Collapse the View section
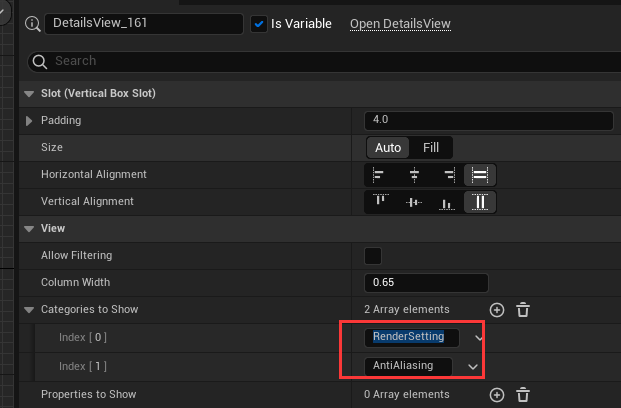 (27, 229)
